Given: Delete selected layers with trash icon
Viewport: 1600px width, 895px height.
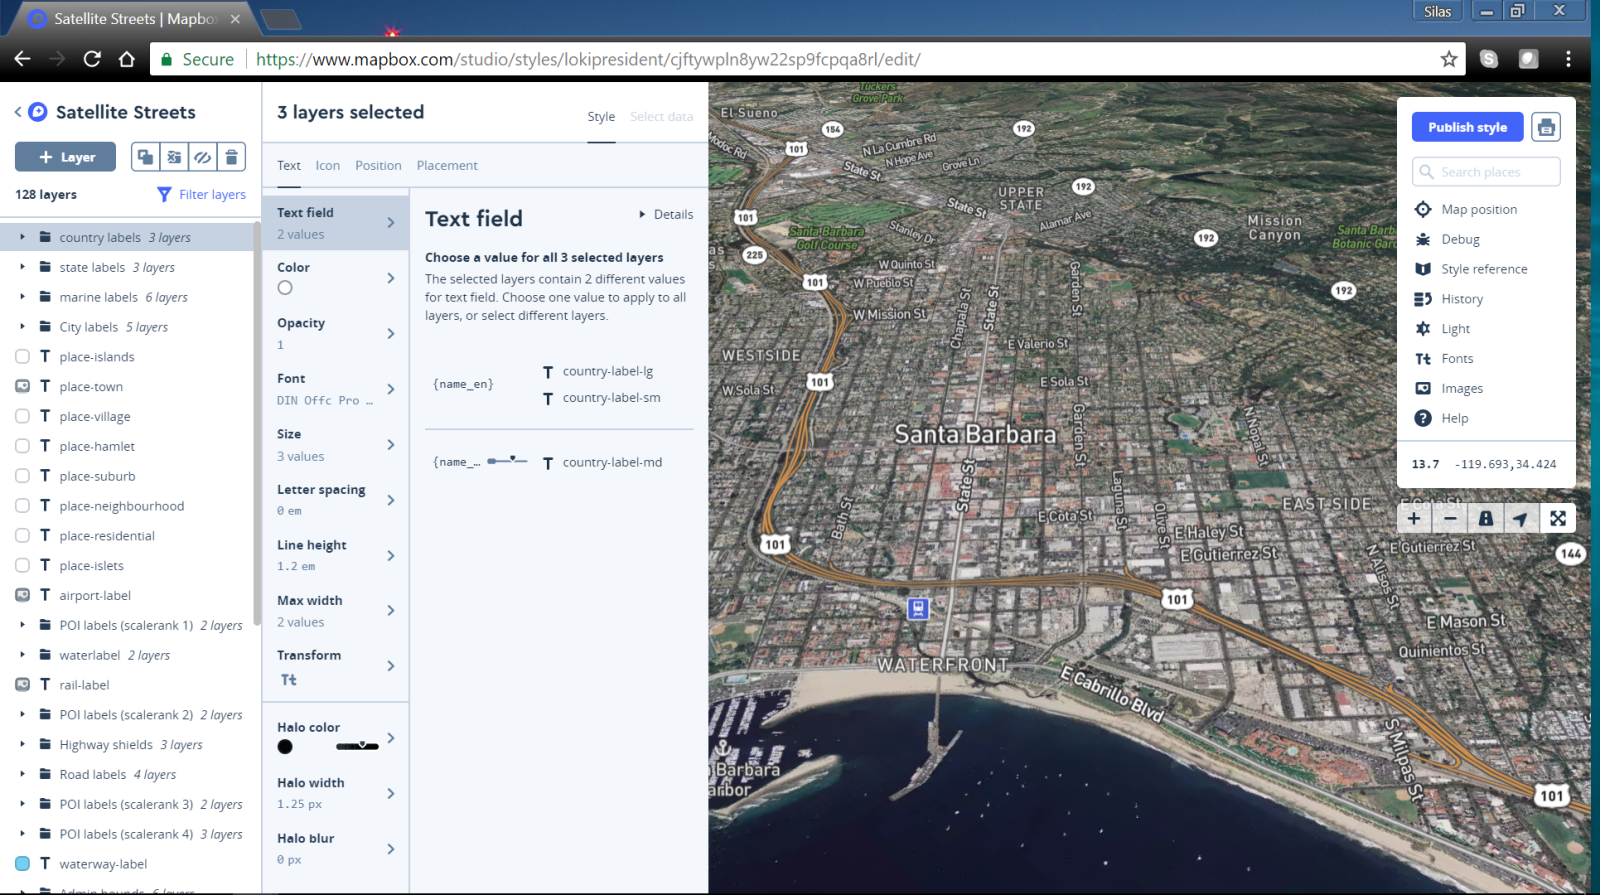Looking at the screenshot, I should [x=231, y=157].
